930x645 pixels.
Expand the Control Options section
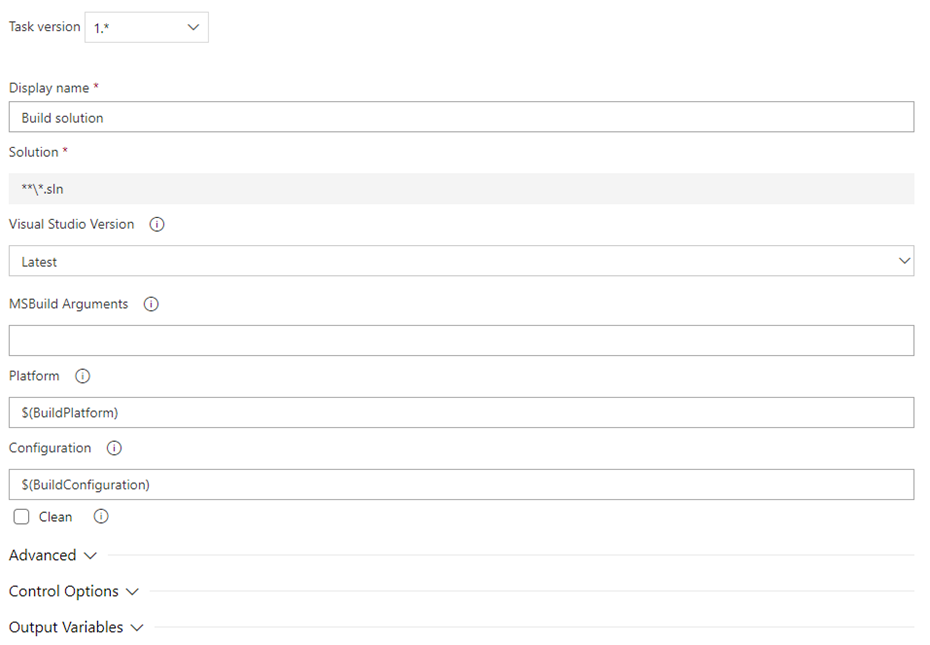64,592
